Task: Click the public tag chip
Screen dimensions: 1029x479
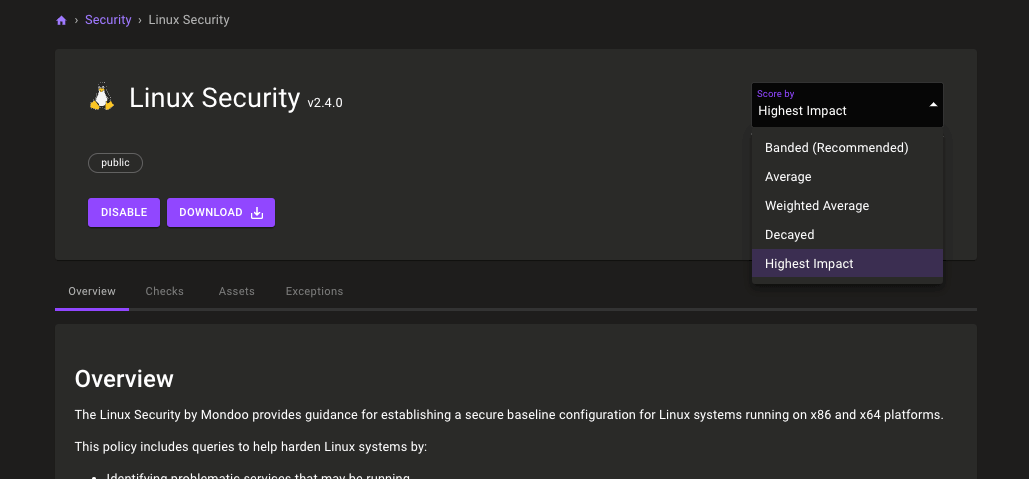Action: tap(115, 162)
